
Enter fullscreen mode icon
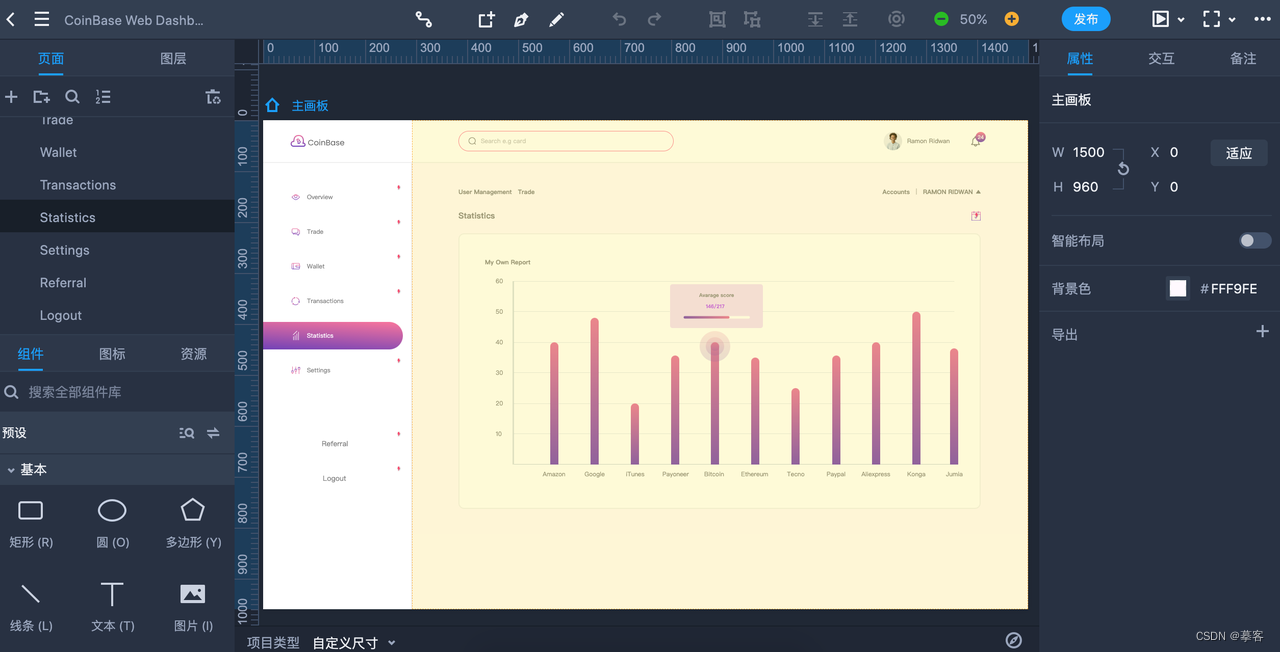[1212, 19]
